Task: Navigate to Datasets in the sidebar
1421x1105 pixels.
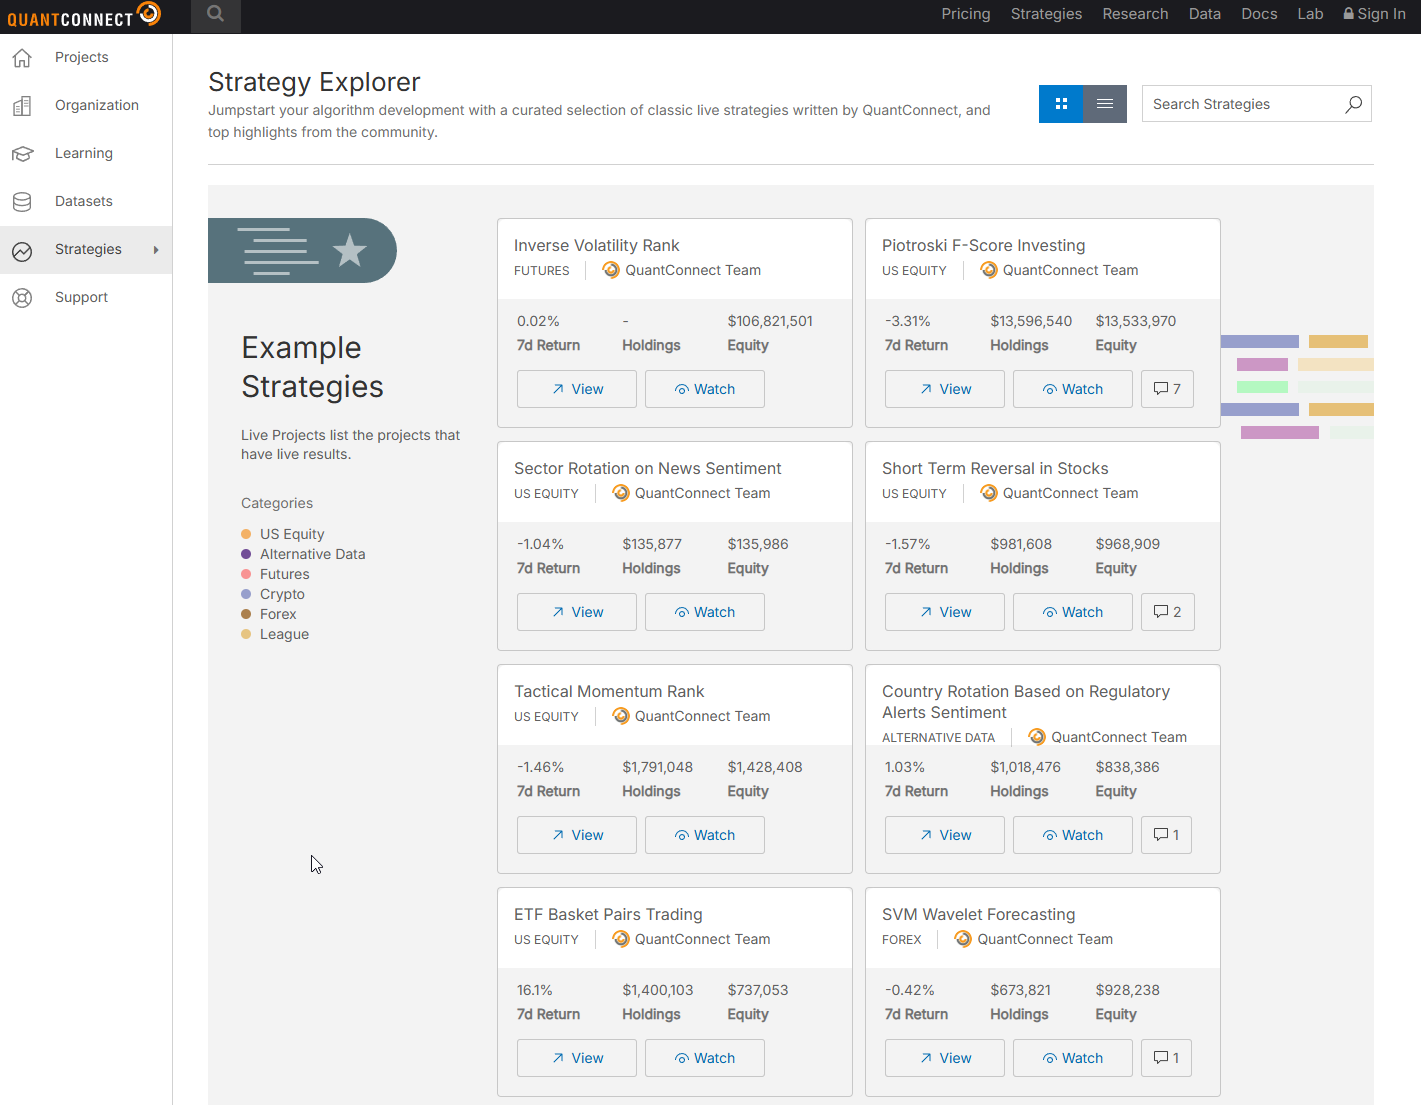Action: [x=83, y=201]
